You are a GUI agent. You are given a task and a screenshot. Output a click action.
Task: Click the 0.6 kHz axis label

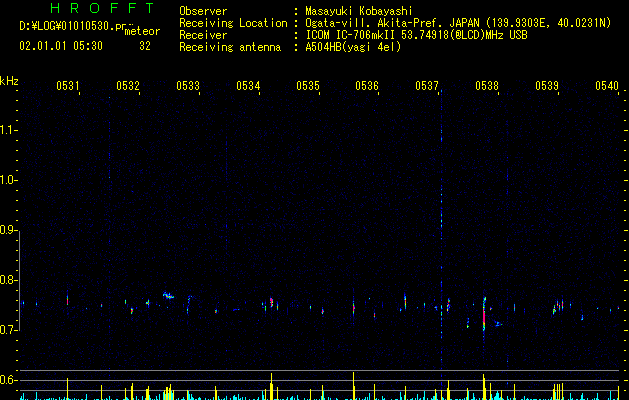(8, 380)
